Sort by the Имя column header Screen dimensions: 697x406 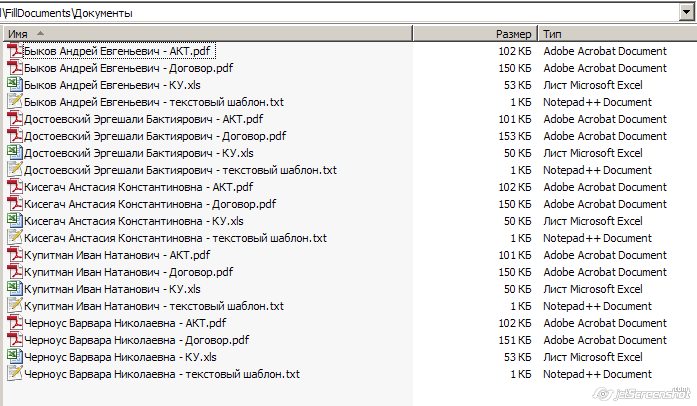206,34
